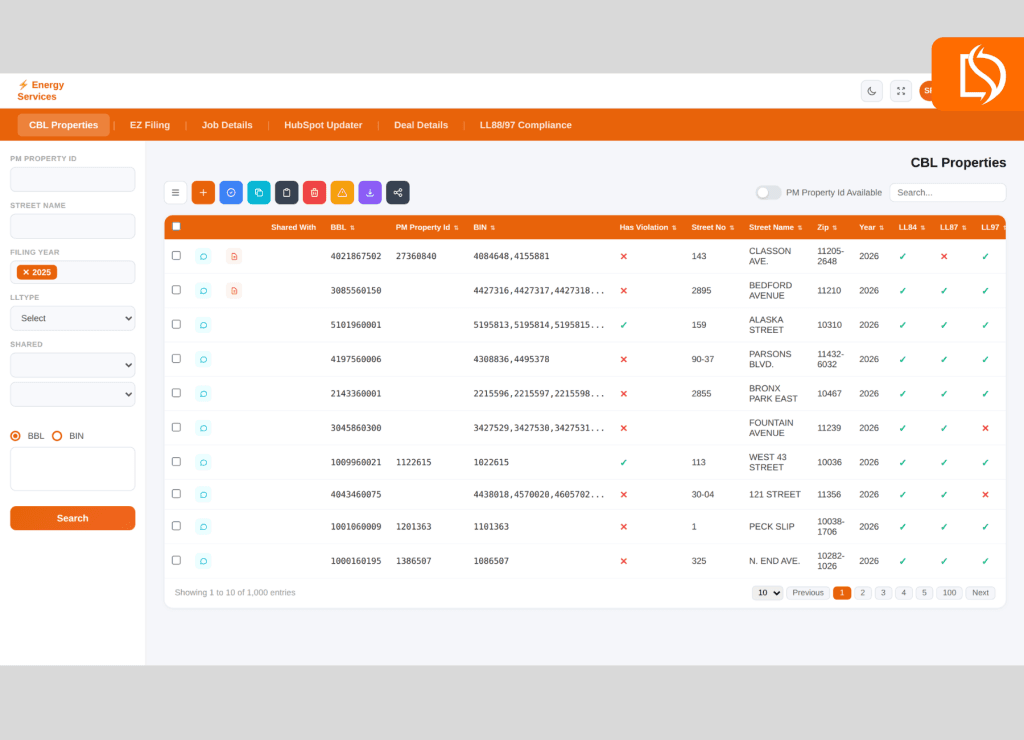
Task: Click the fullscreen expand icon
Action: click(901, 91)
